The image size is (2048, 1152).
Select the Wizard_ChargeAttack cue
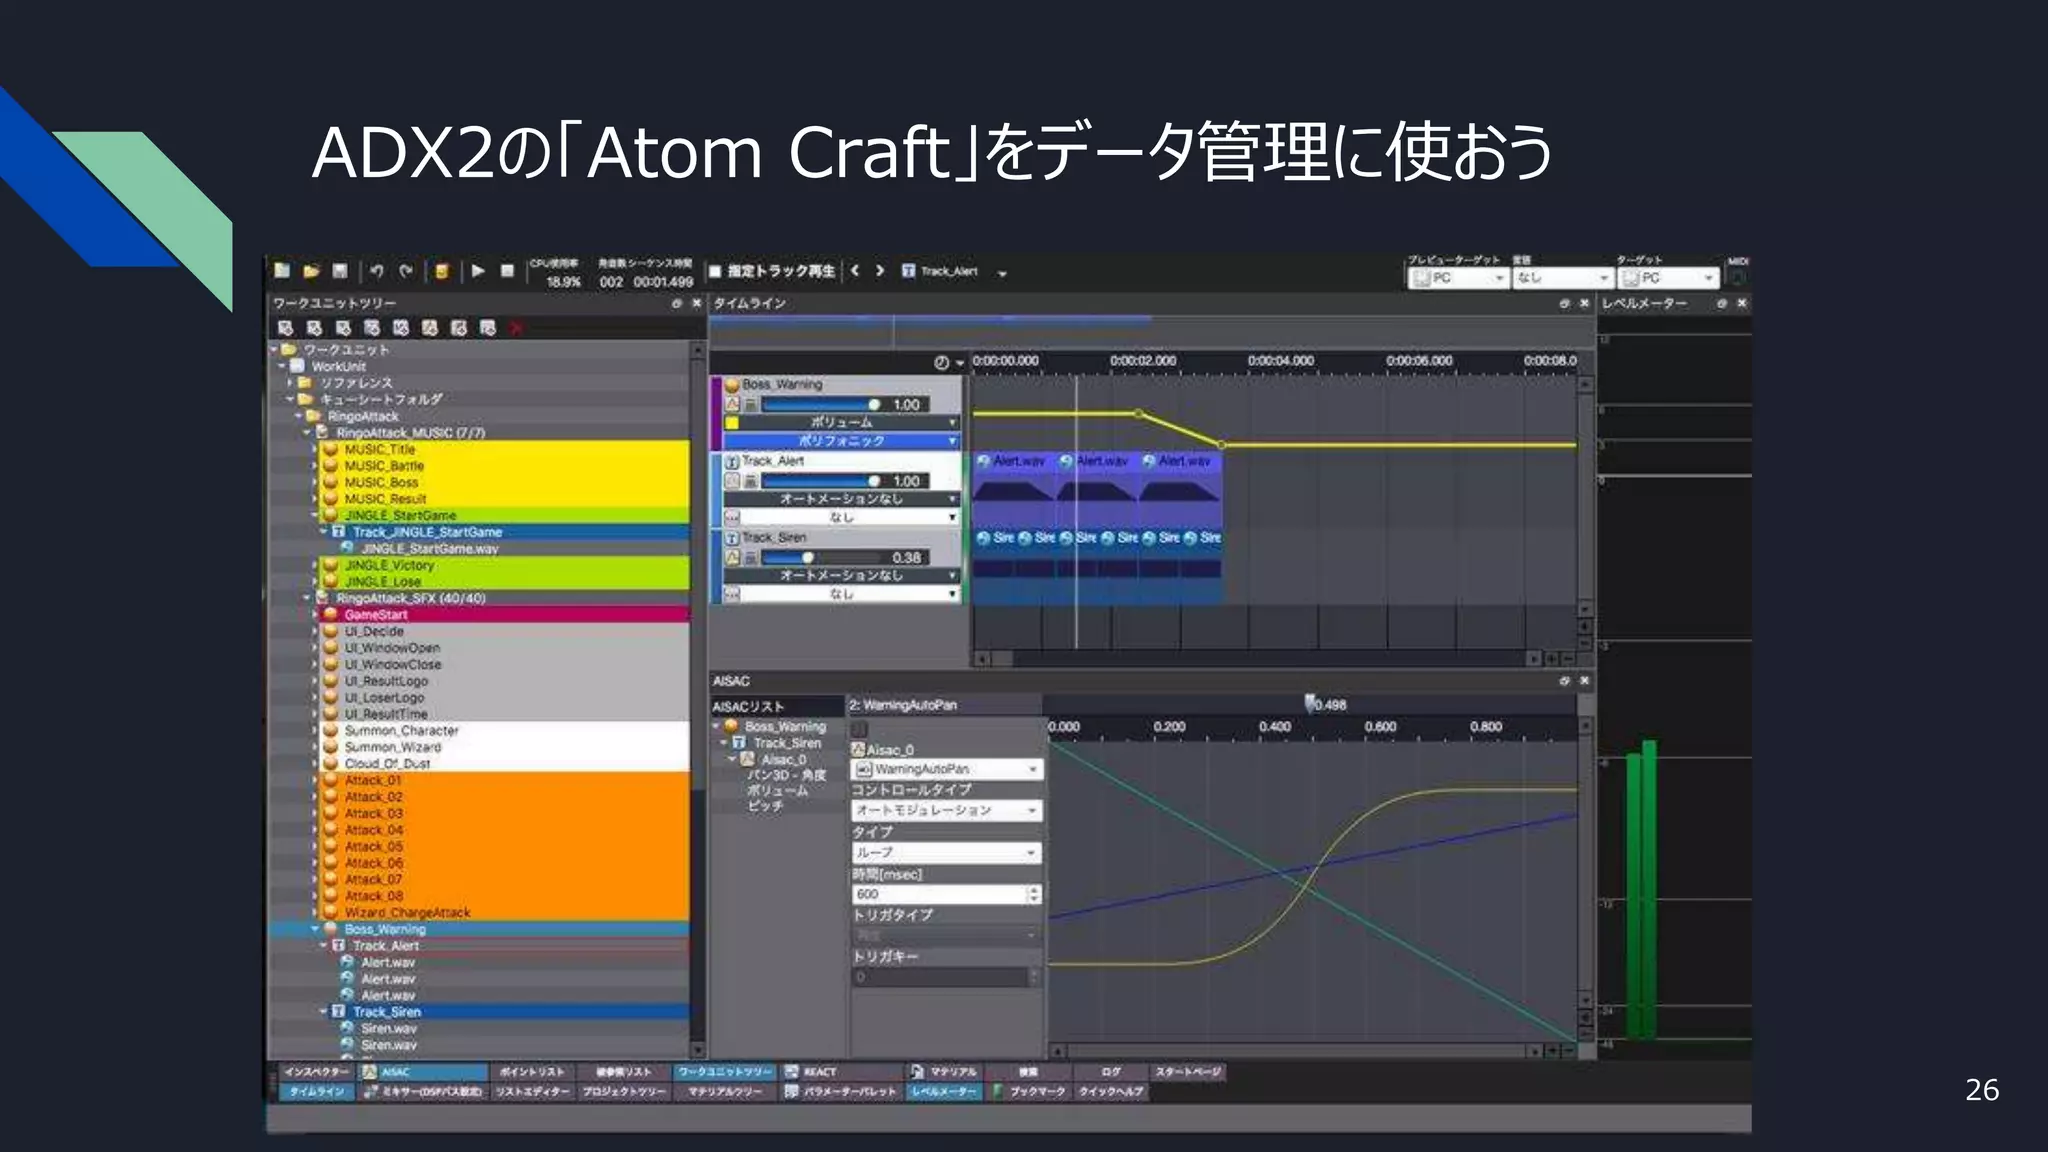click(408, 912)
